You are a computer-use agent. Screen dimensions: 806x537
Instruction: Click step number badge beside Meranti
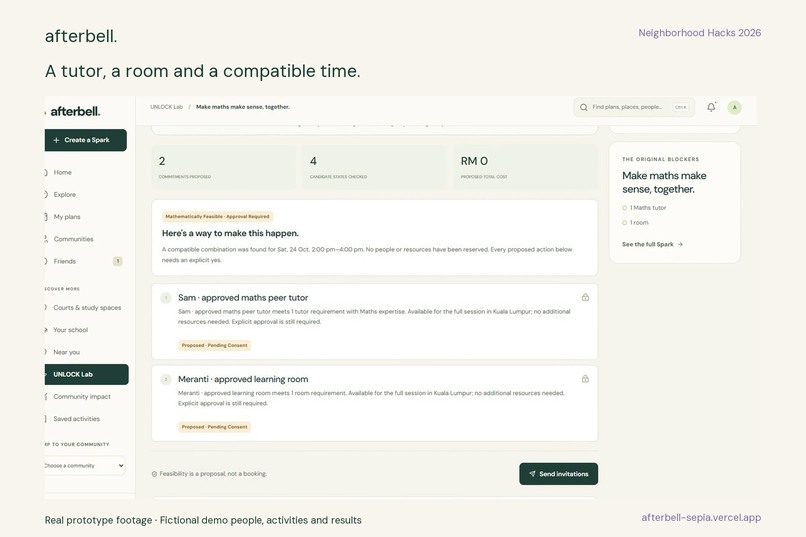(166, 379)
